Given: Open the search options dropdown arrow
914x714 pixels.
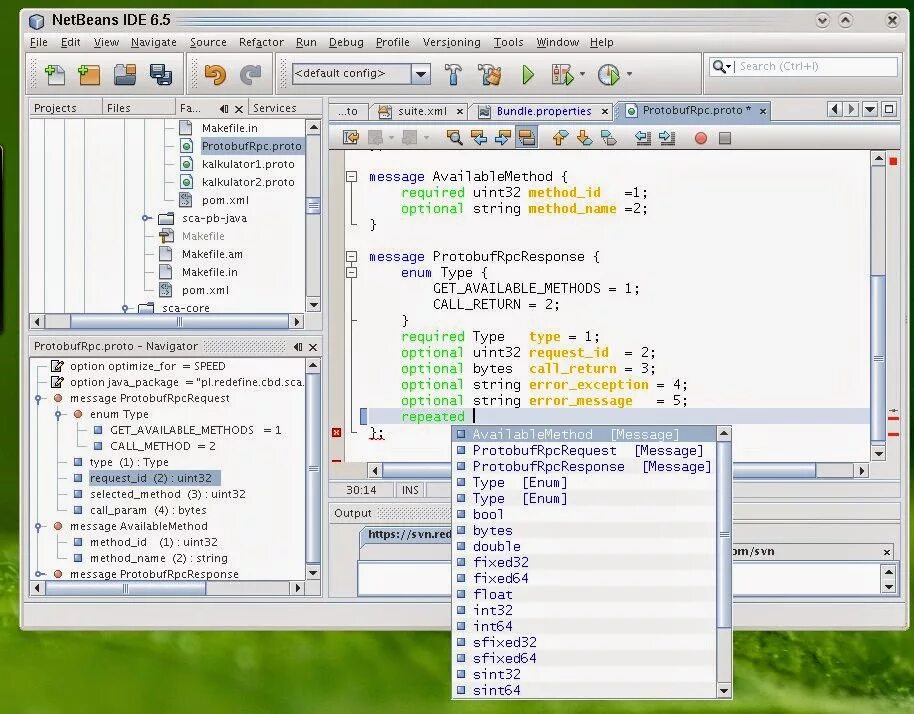Looking at the screenshot, I should pyautogui.click(x=729, y=67).
